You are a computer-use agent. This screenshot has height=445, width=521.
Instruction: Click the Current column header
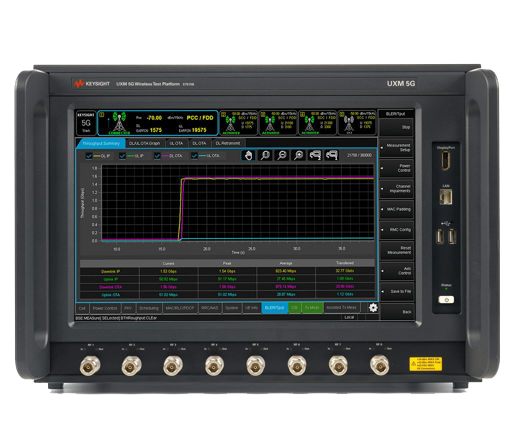pos(168,263)
